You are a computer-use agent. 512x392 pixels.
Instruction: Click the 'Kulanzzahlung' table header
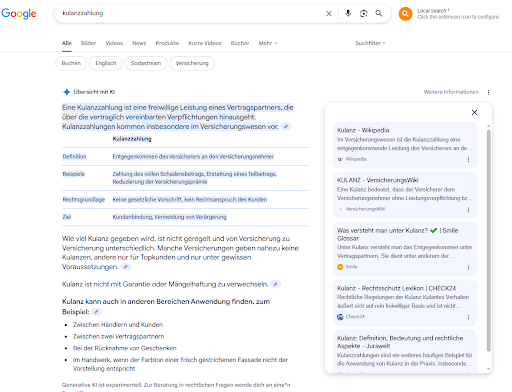point(132,139)
